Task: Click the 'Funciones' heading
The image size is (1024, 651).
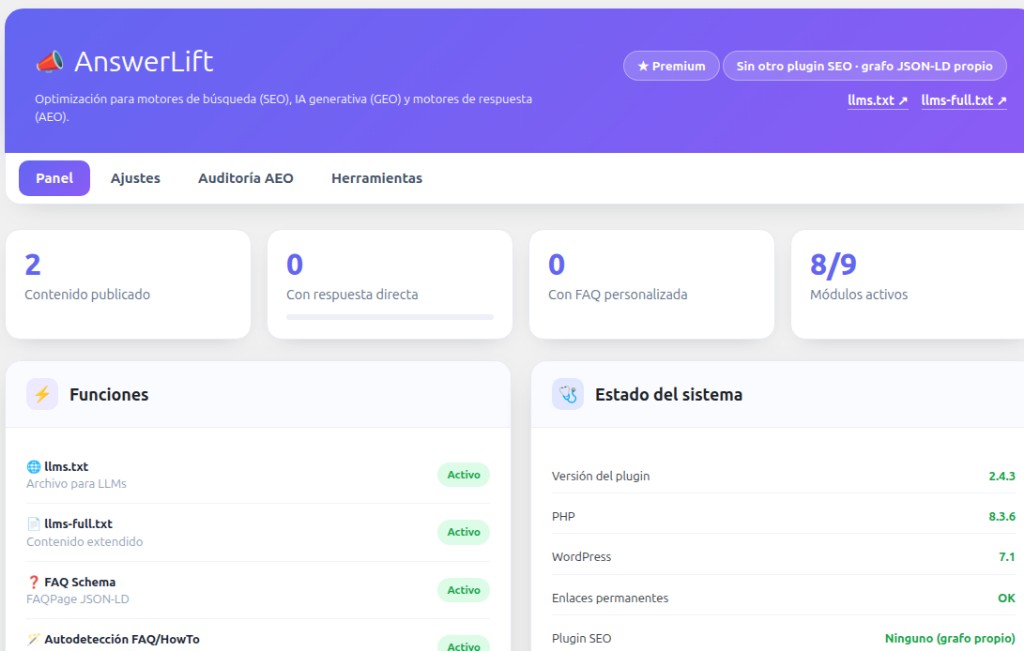Action: 109,394
